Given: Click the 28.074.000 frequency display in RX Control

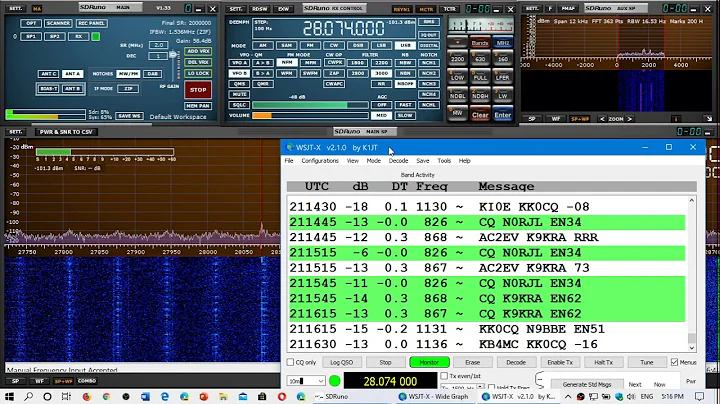Looking at the screenshot, I should (343, 28).
